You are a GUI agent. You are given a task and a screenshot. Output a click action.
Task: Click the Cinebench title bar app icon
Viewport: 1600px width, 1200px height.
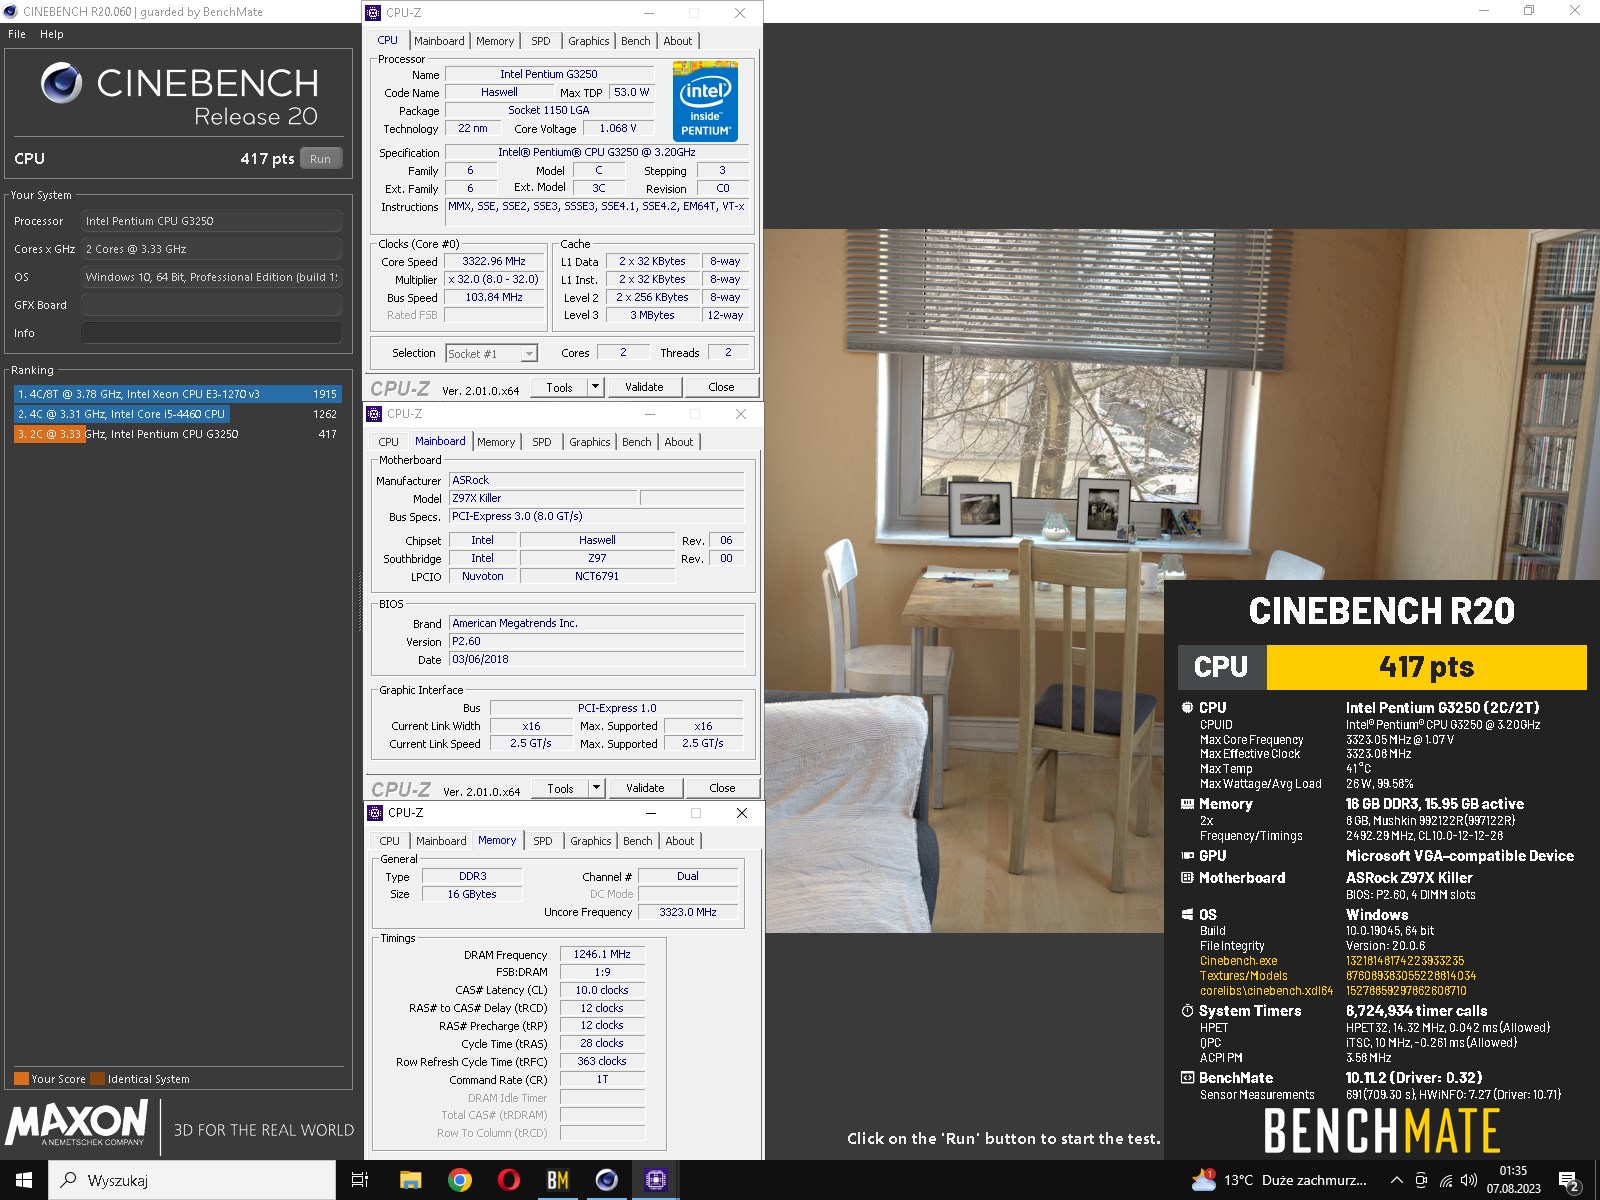pyautogui.click(x=11, y=12)
